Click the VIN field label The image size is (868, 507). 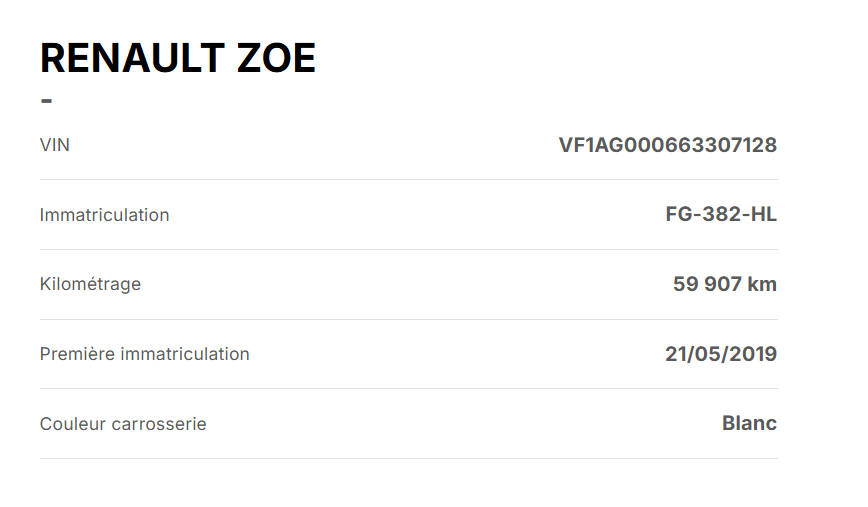tap(55, 145)
